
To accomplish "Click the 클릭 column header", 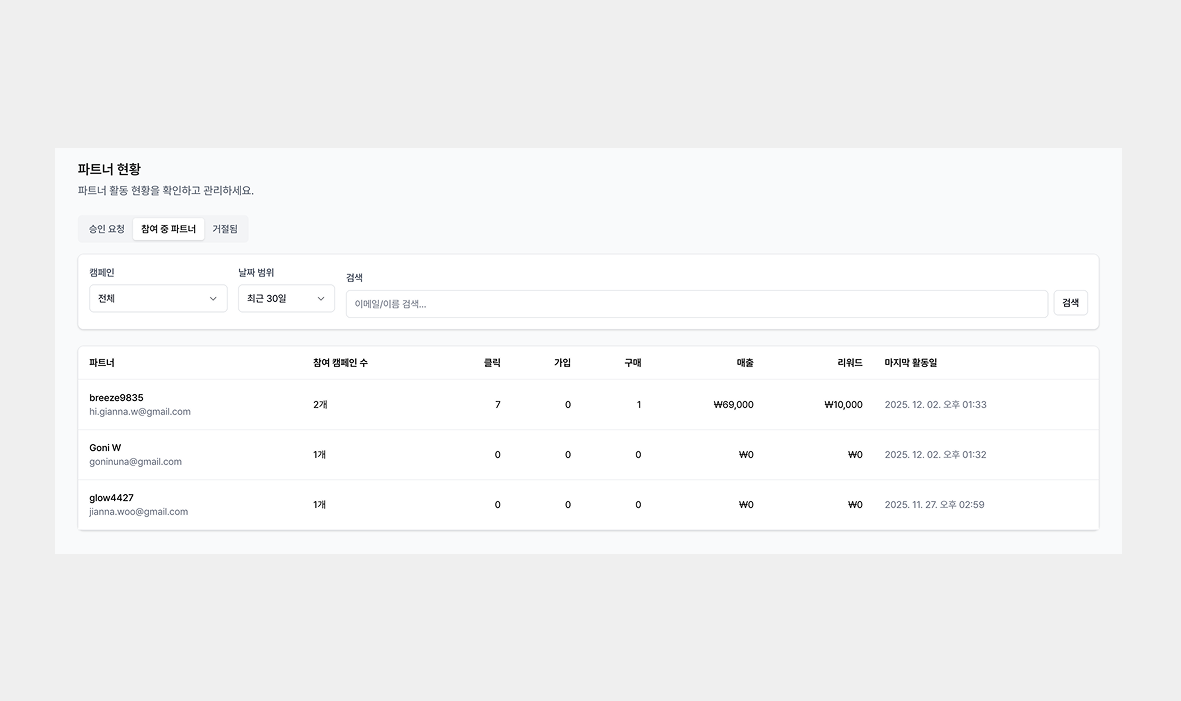I will click(492, 363).
